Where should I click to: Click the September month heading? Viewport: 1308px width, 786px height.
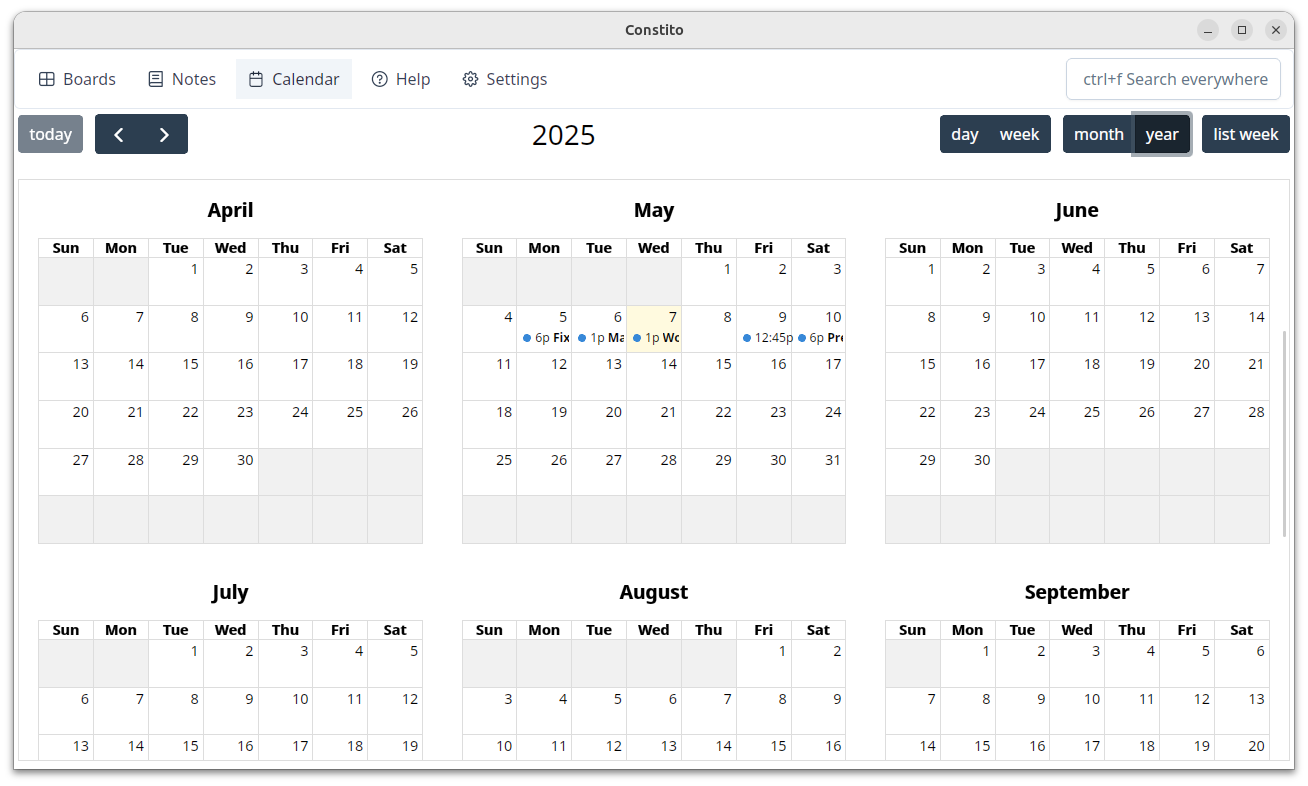coord(1077,592)
